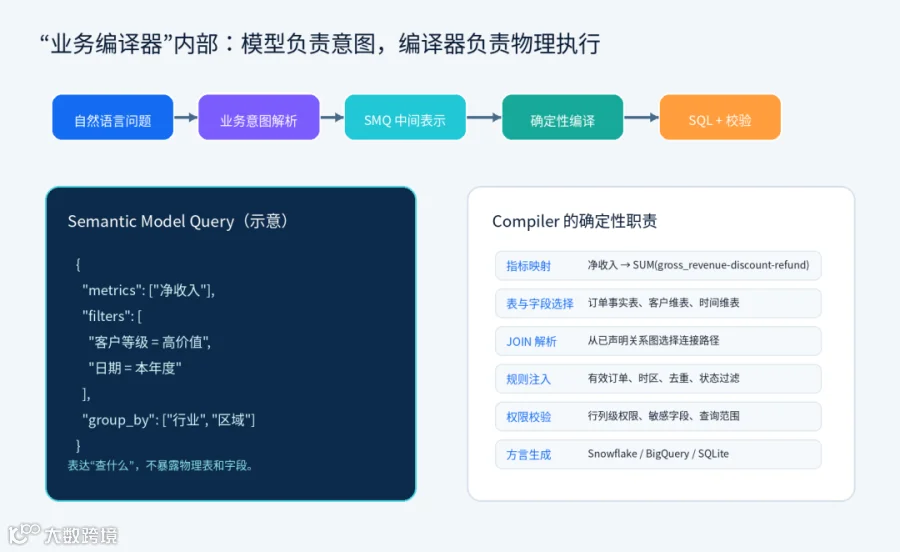
Task: Select the 表与字段选择 label
Action: click(540, 304)
